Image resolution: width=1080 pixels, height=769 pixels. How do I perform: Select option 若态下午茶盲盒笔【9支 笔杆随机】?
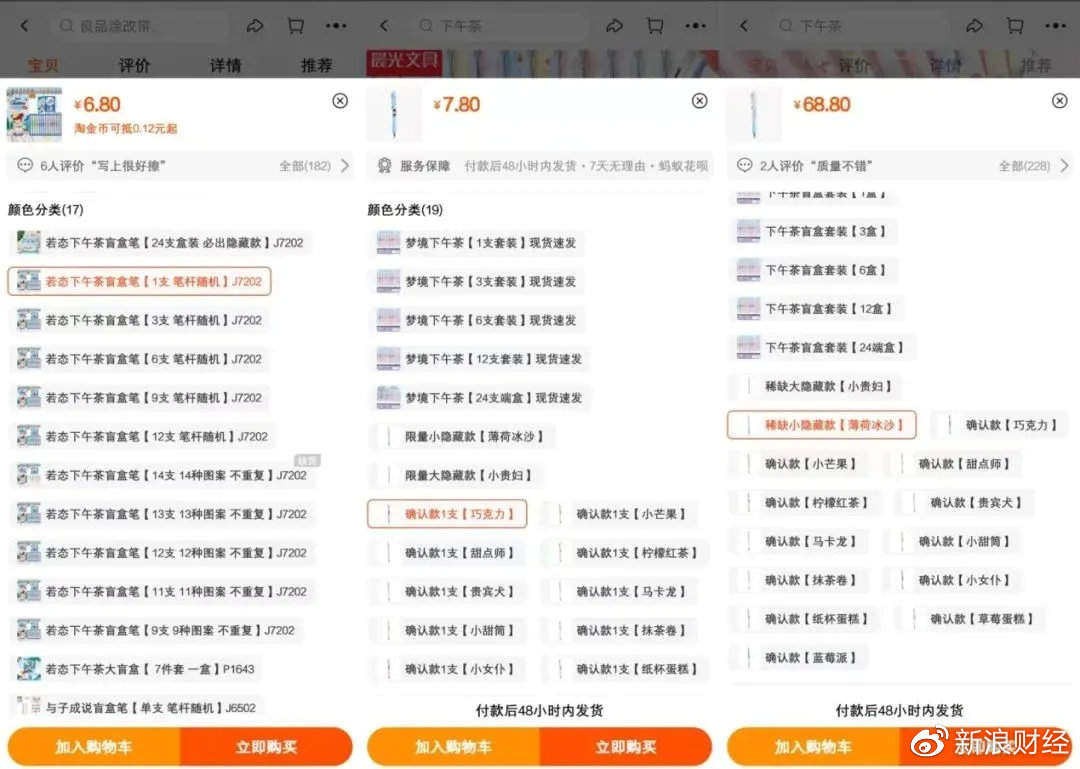(x=139, y=398)
